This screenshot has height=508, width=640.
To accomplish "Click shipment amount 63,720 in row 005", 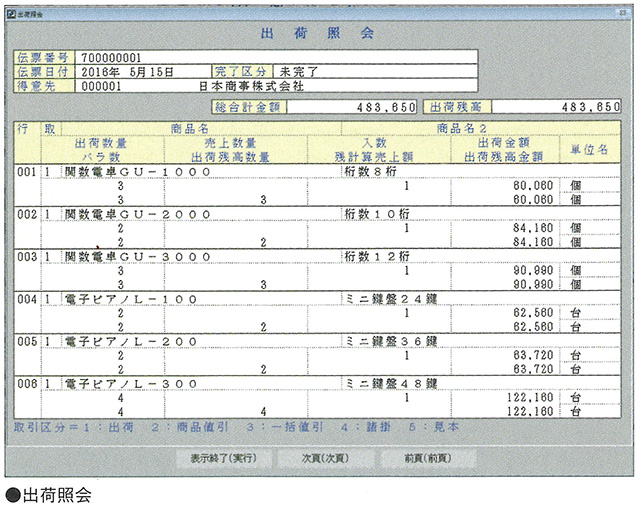I will [x=533, y=355].
